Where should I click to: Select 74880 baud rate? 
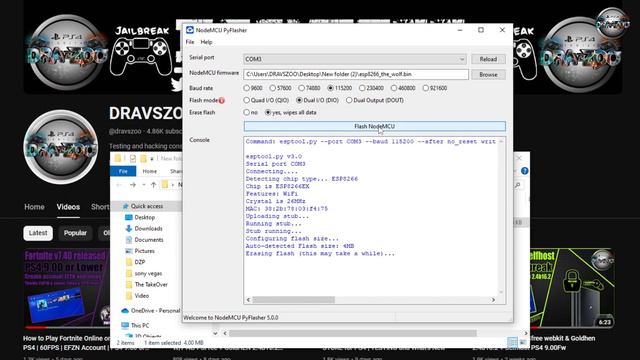[x=309, y=88]
